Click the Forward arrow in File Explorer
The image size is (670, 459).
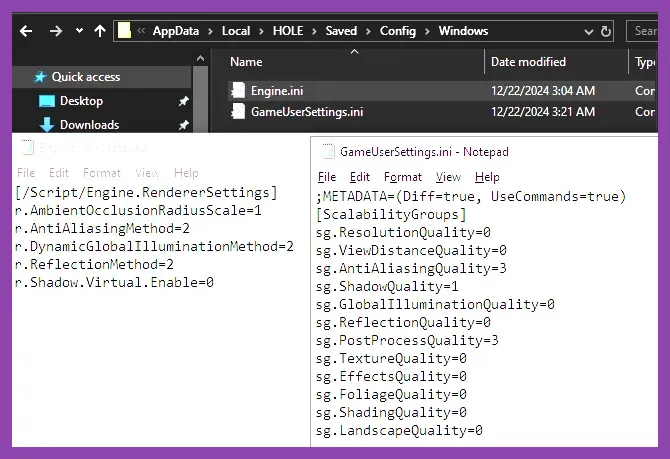[x=56, y=31]
